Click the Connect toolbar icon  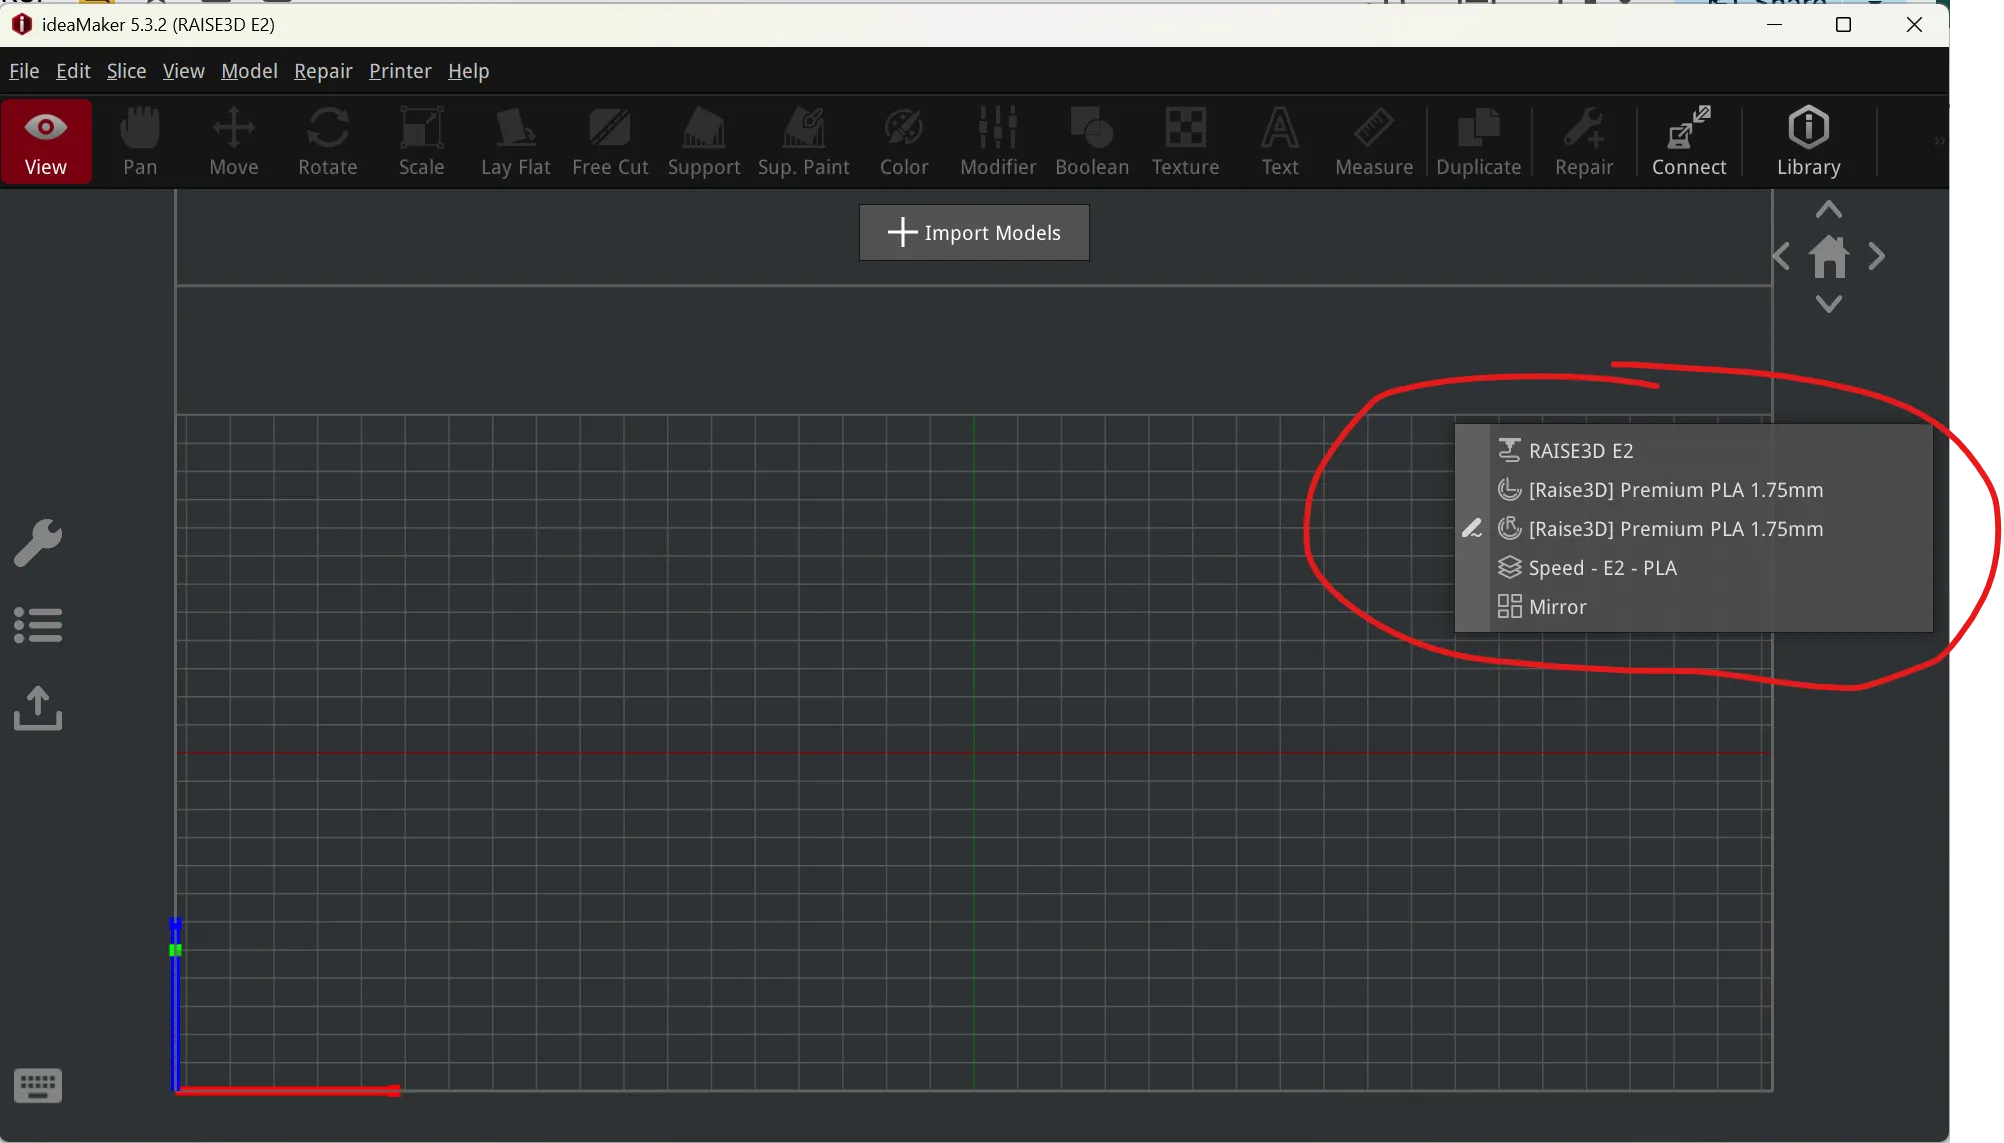1689,141
